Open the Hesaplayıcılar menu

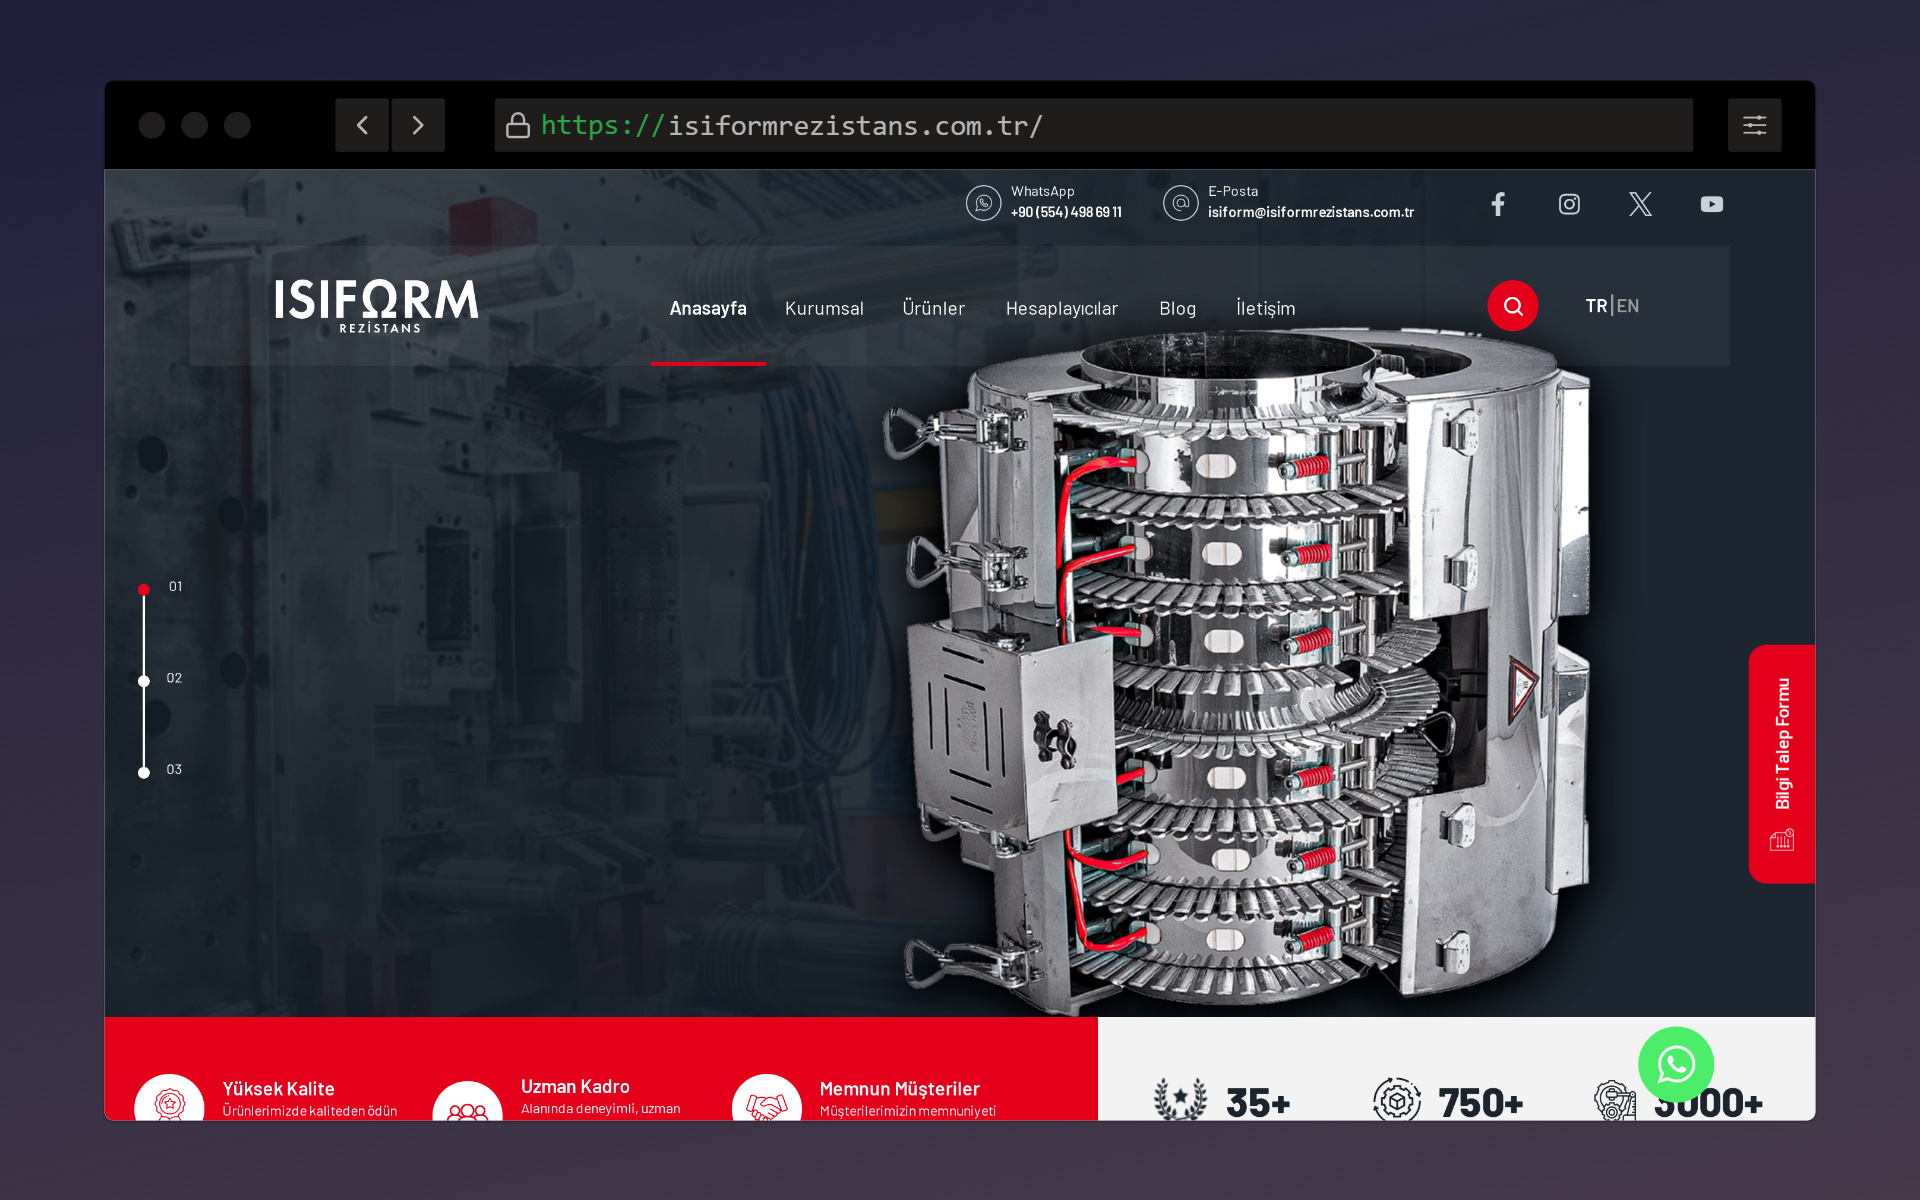(x=1061, y=308)
